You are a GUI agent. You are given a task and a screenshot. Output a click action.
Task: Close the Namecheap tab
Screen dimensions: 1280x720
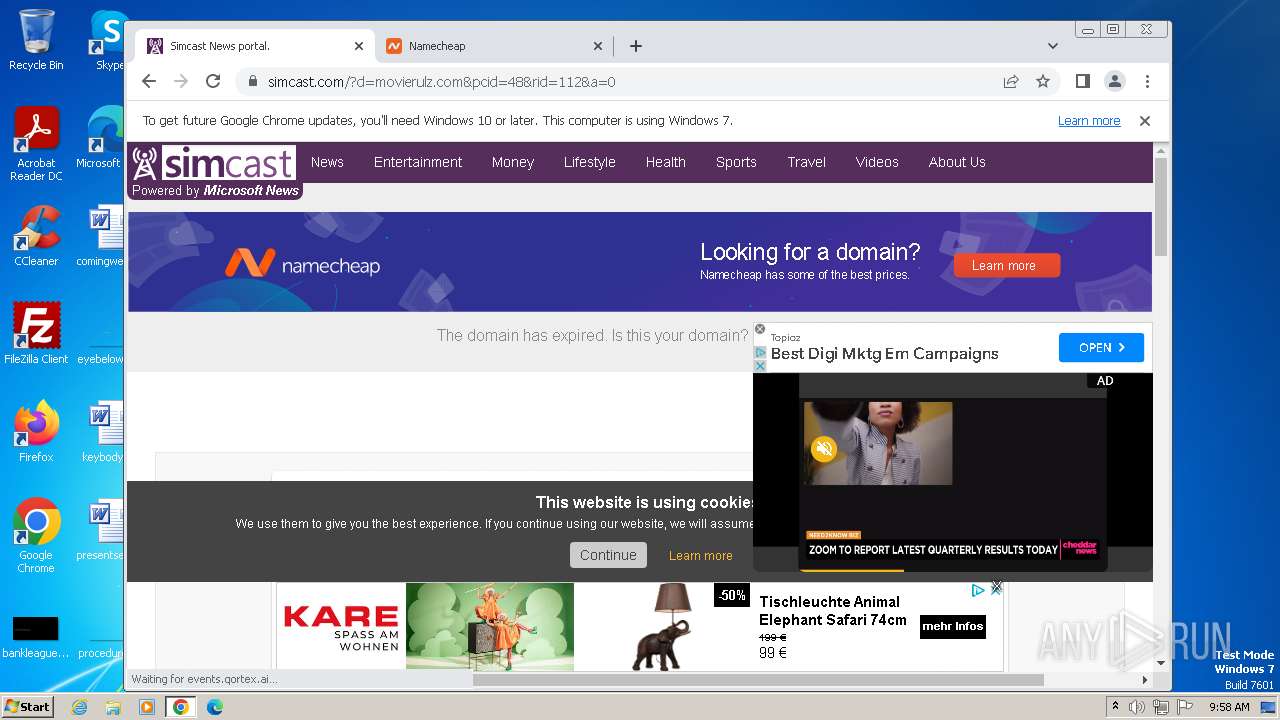(598, 46)
